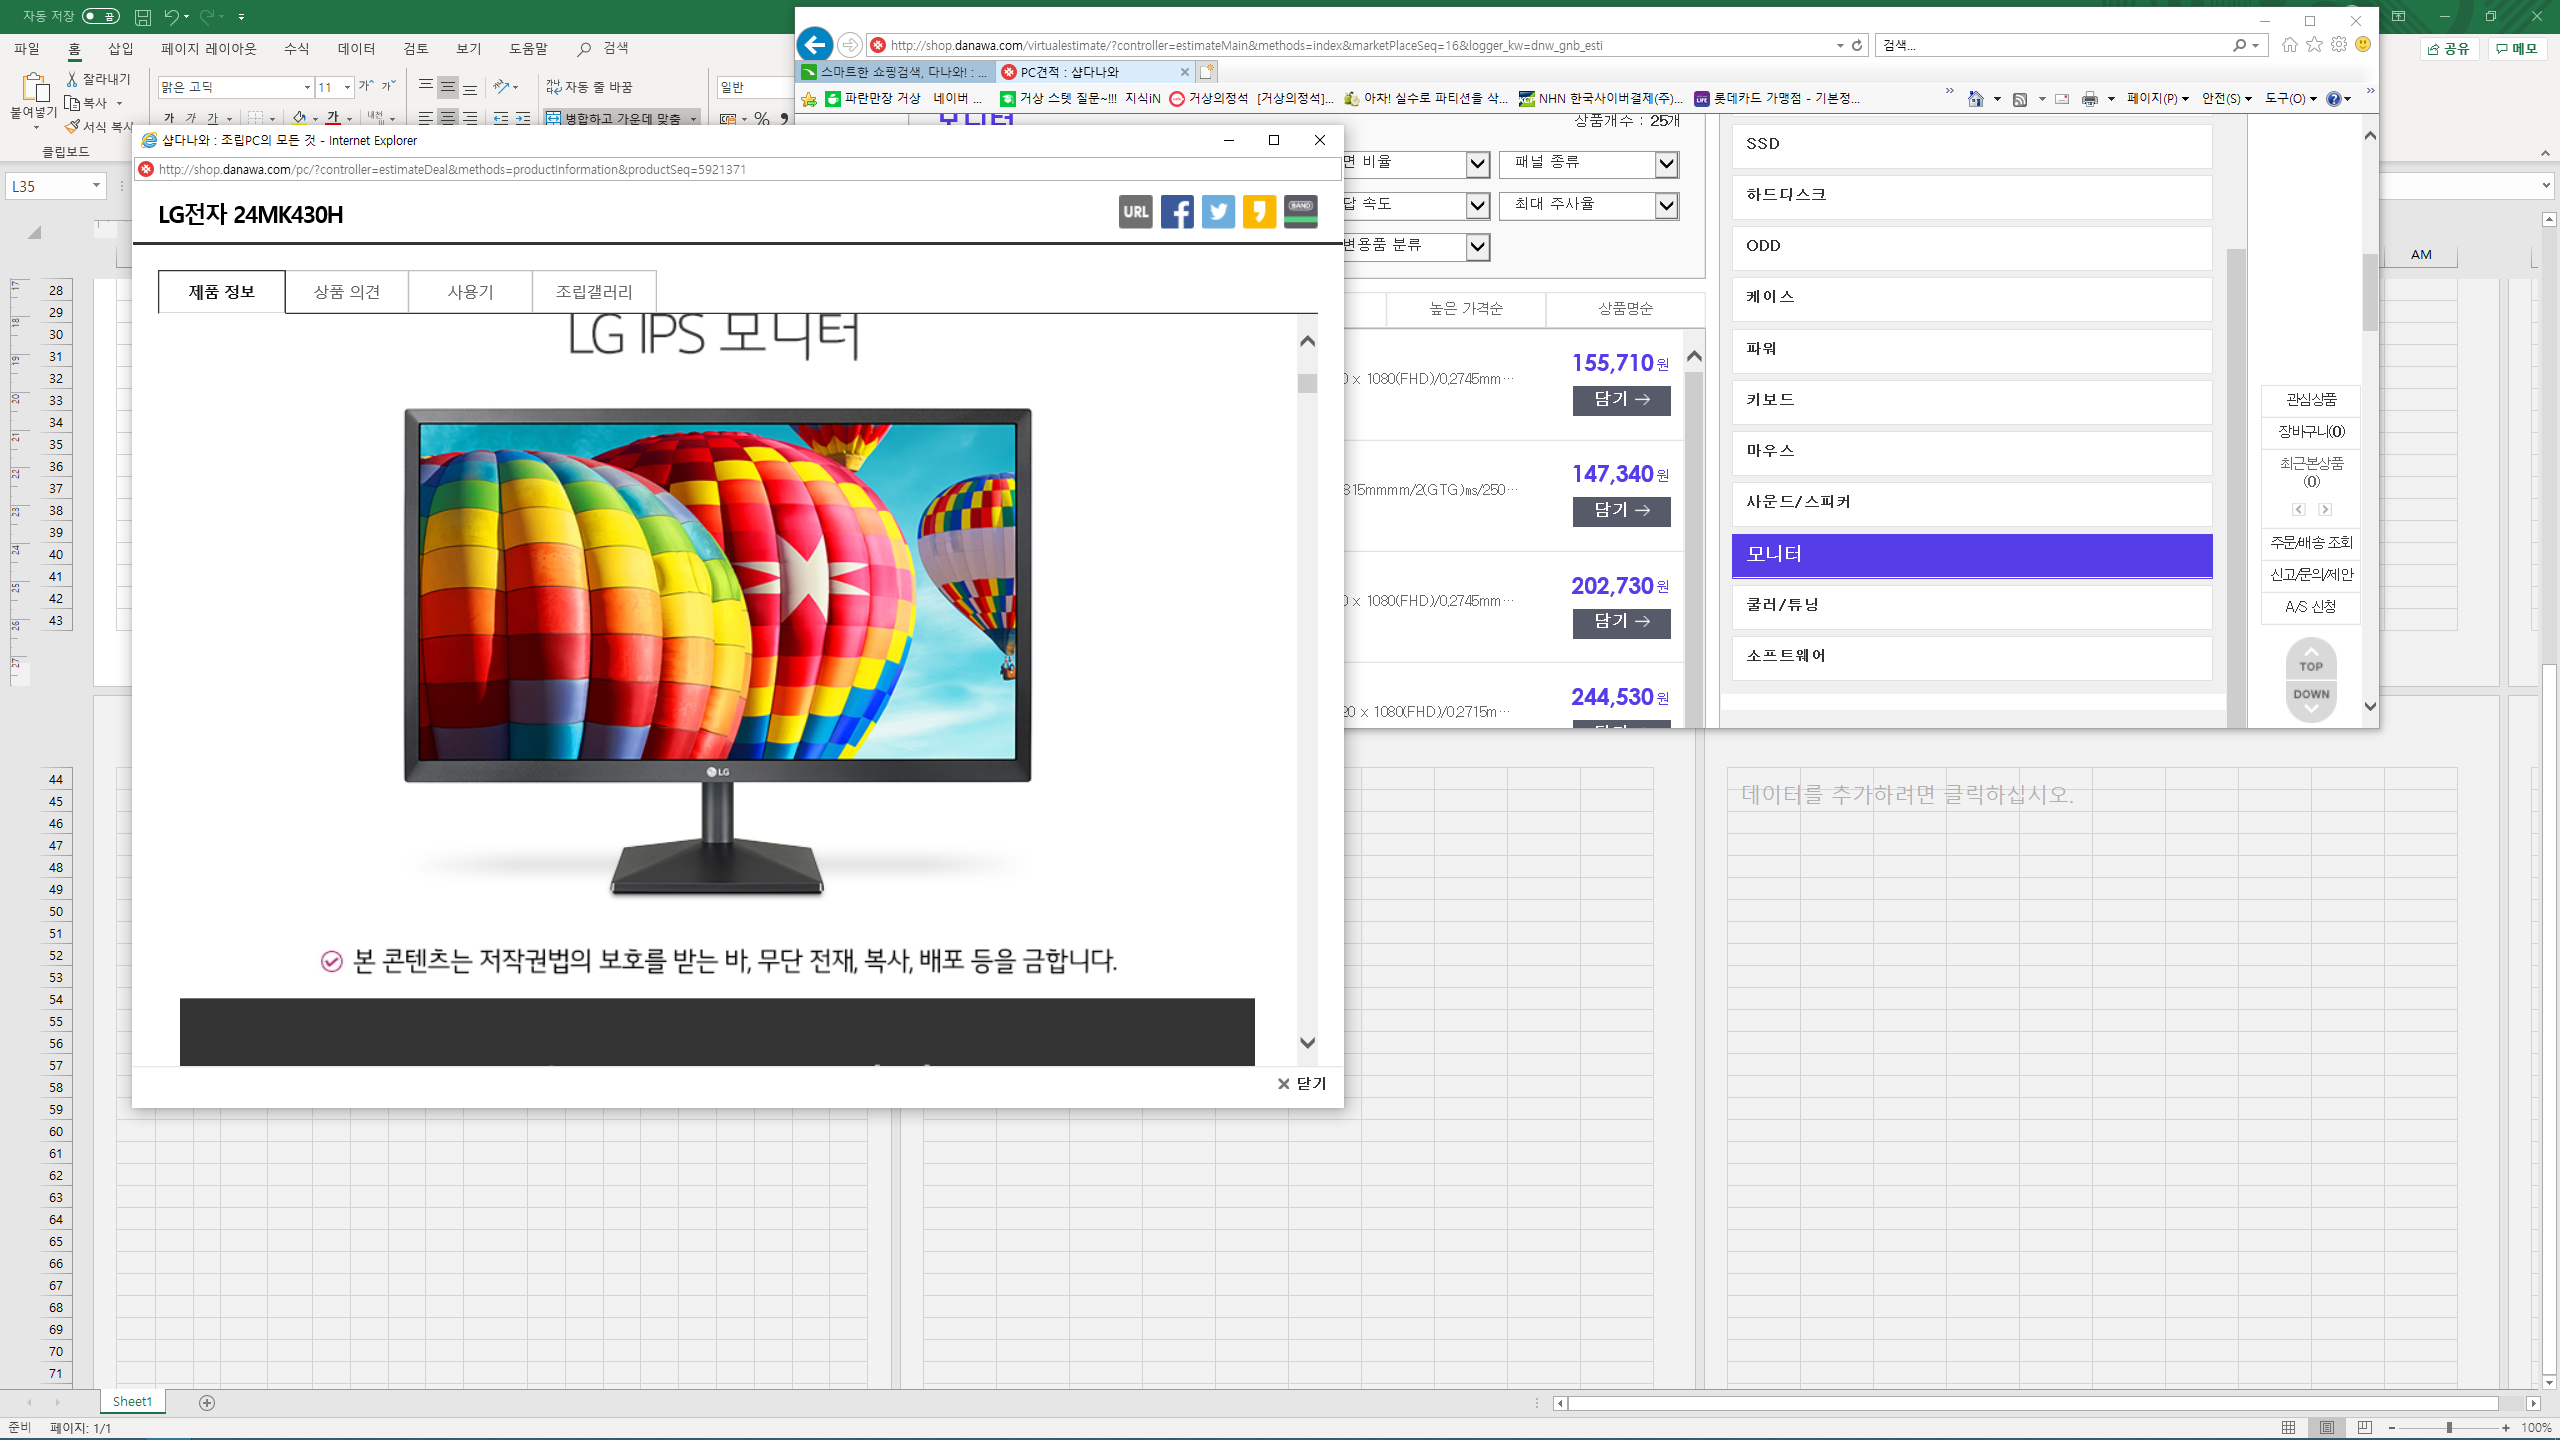Viewport: 2560px width, 1440px height.
Task: Click the IE smiley feedback icon
Action: (2363, 45)
